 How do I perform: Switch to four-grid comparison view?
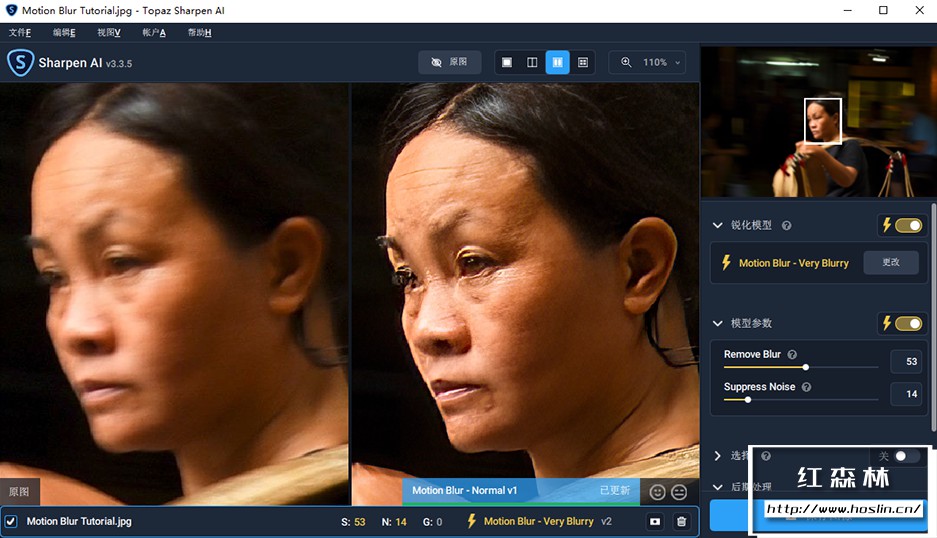tap(583, 62)
